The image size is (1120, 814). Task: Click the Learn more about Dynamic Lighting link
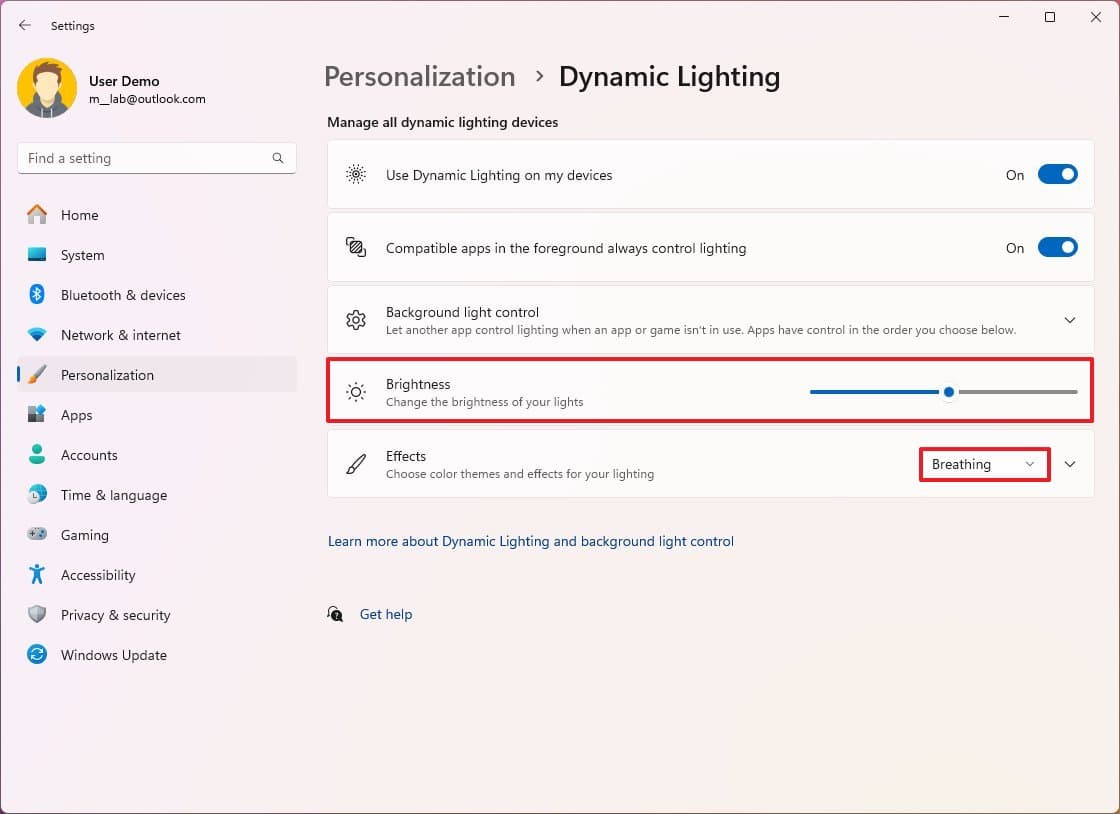click(x=530, y=541)
